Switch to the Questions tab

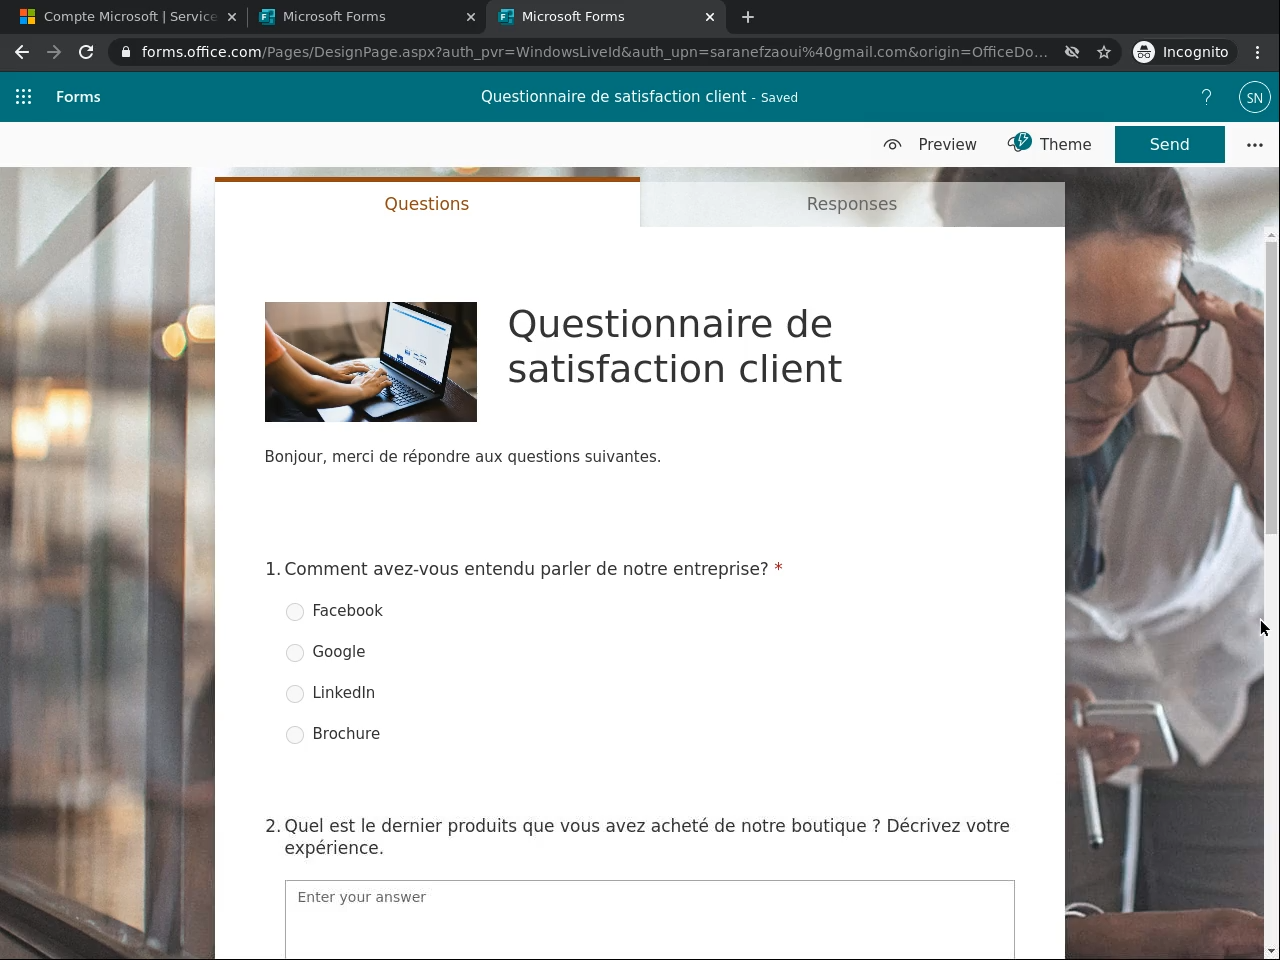[427, 204]
